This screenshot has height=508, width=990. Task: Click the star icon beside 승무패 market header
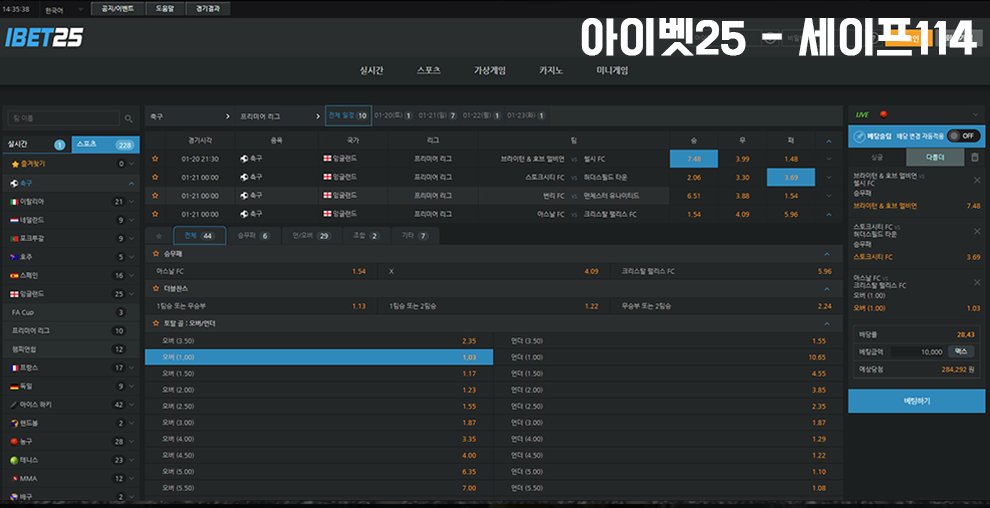(x=156, y=254)
